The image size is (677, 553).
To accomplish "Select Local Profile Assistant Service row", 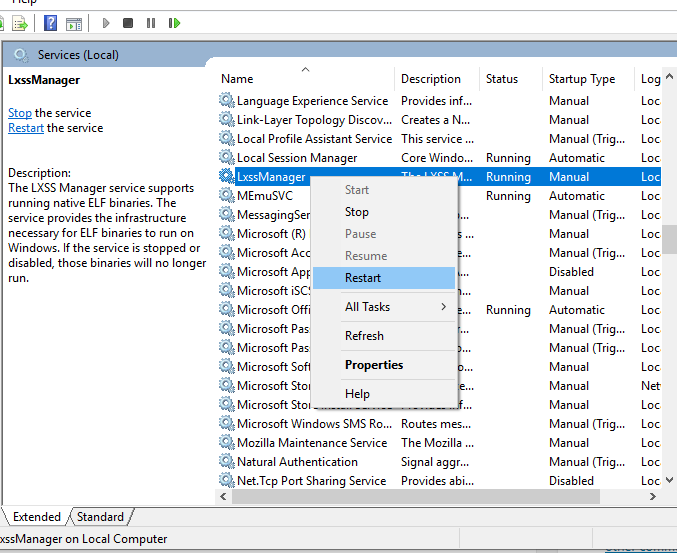I will [439, 139].
